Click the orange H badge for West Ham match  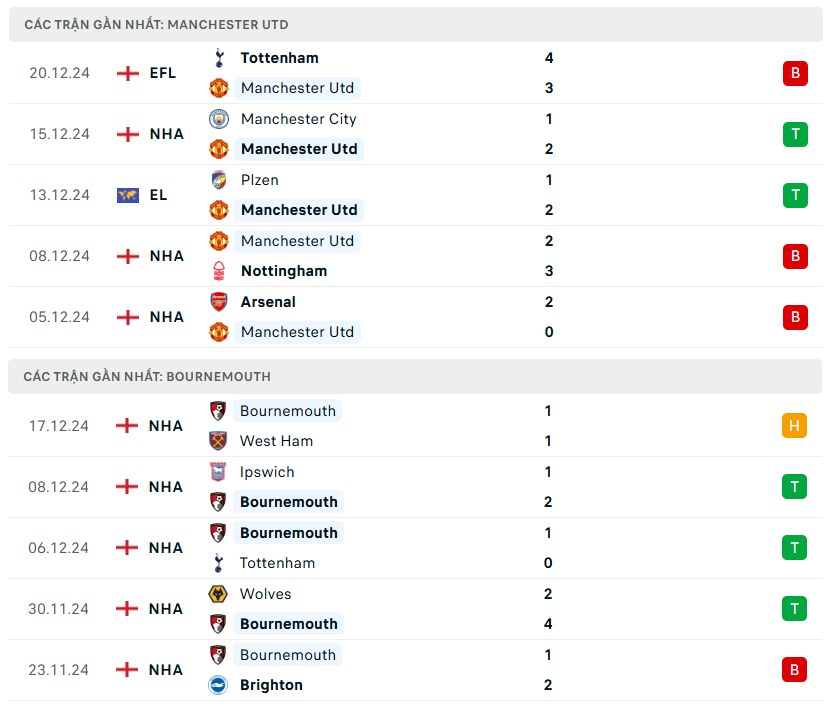(x=794, y=426)
